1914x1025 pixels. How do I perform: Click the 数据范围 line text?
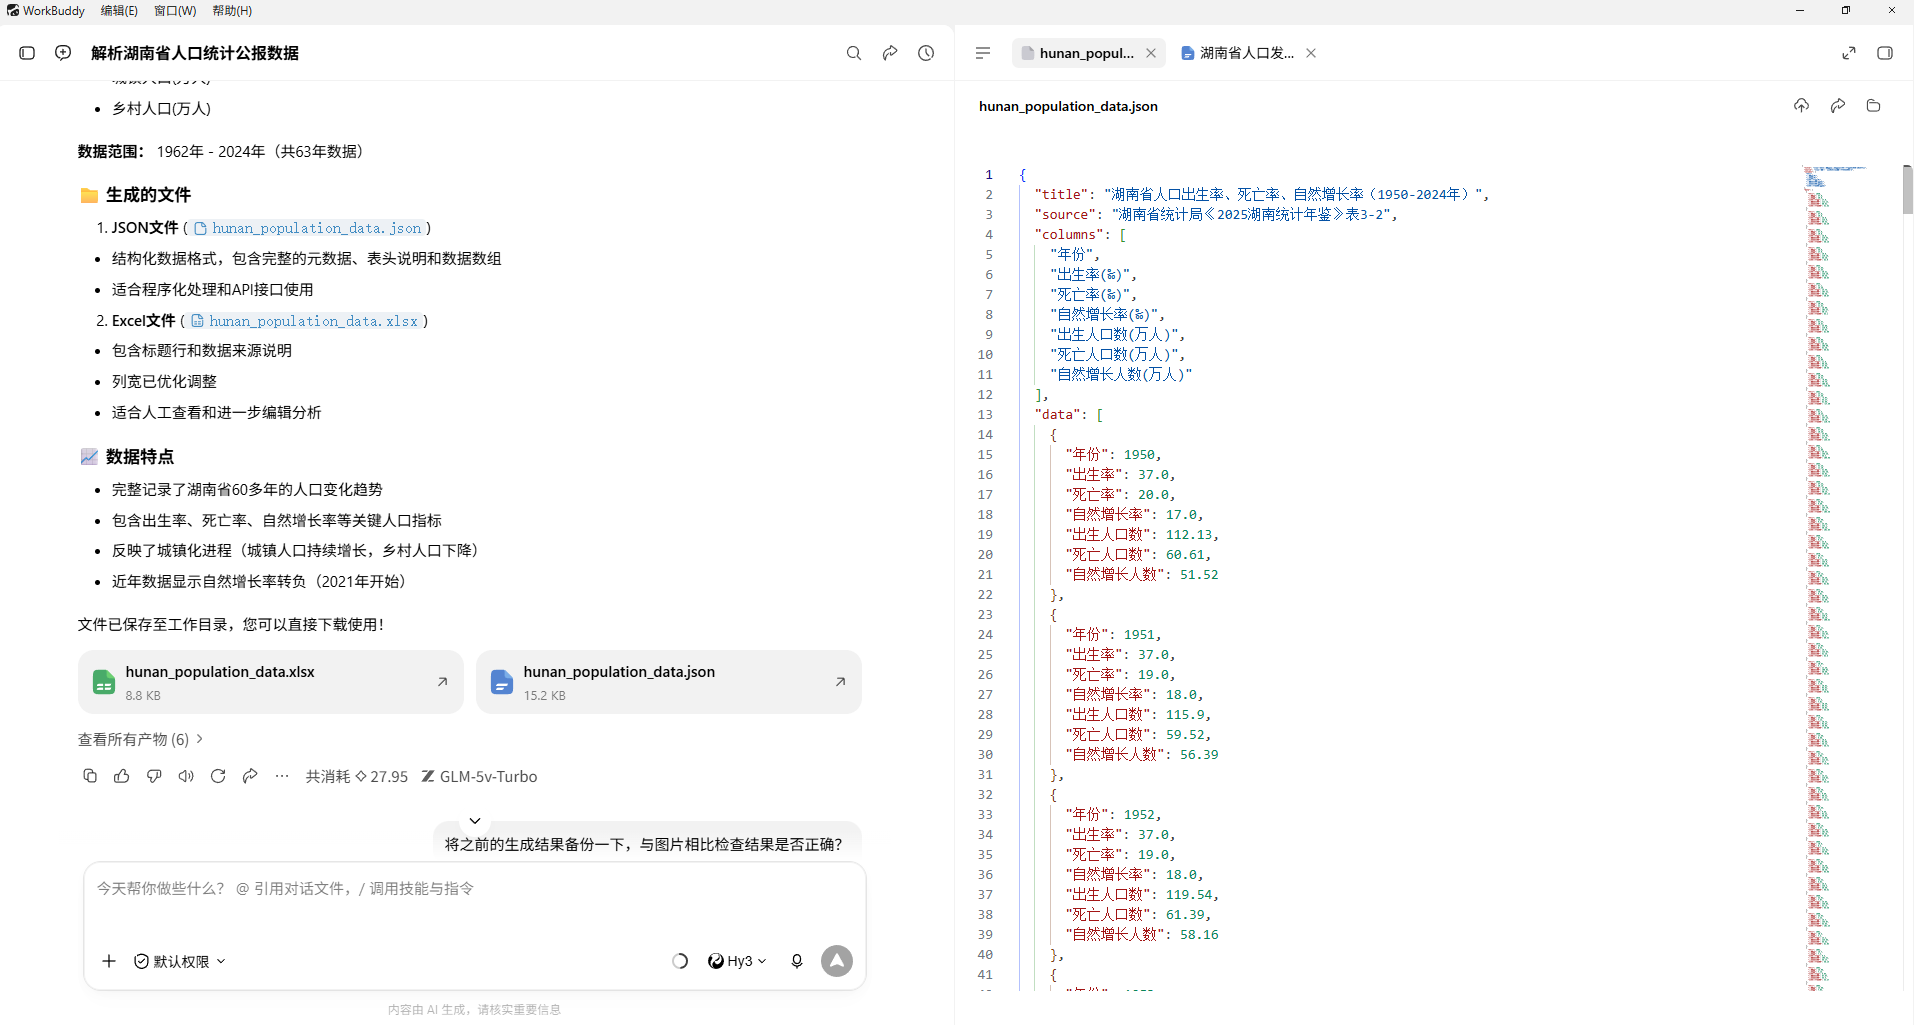(x=221, y=151)
